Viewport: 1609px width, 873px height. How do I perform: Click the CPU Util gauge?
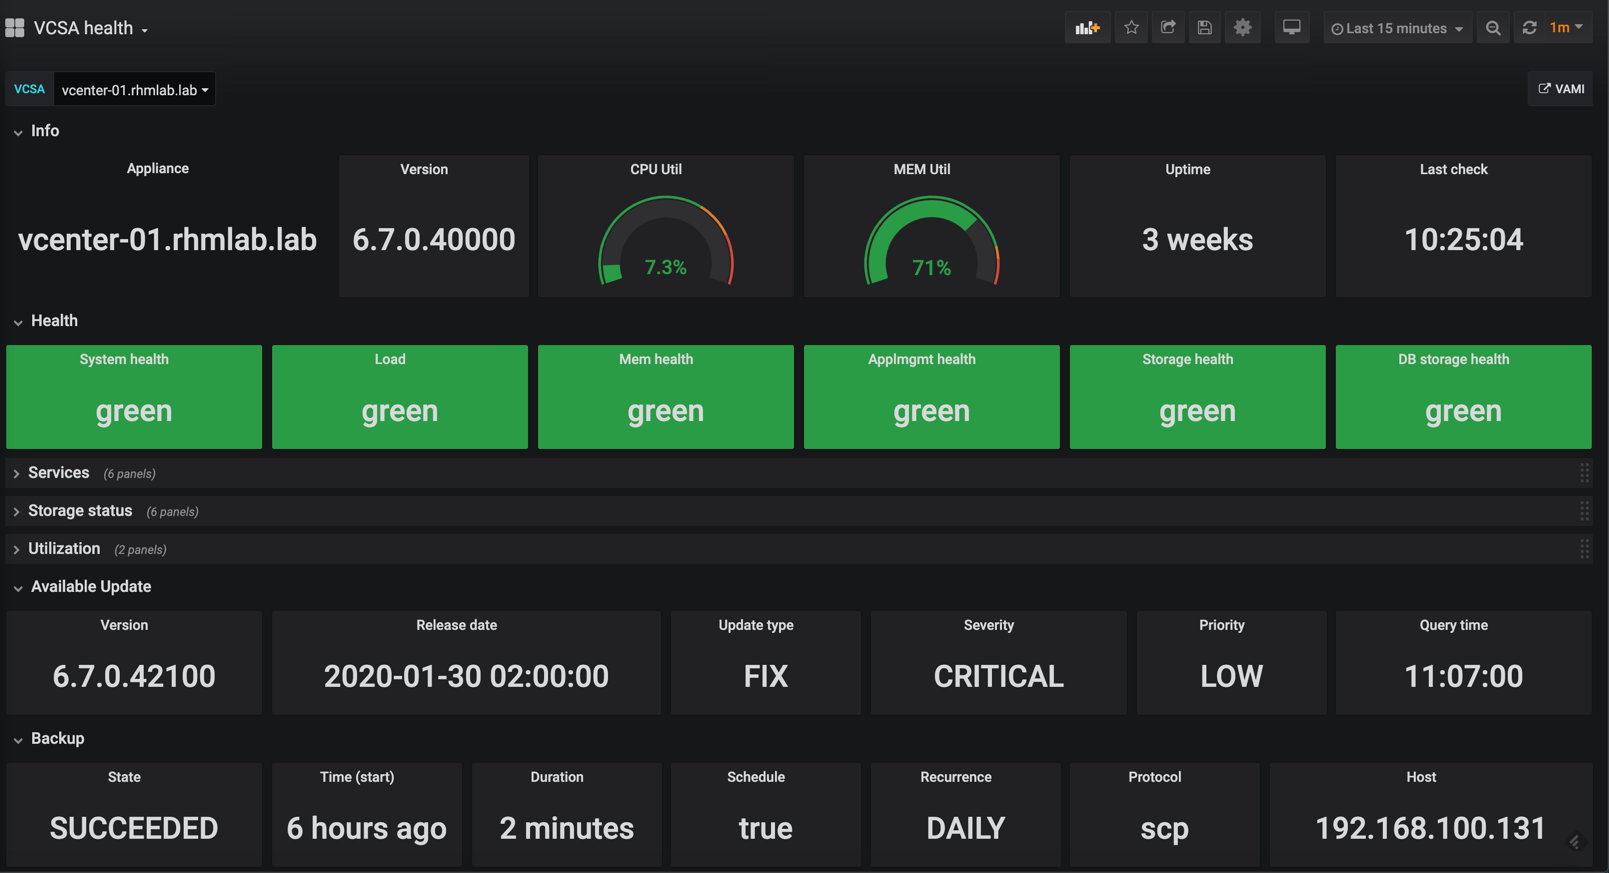(x=666, y=241)
